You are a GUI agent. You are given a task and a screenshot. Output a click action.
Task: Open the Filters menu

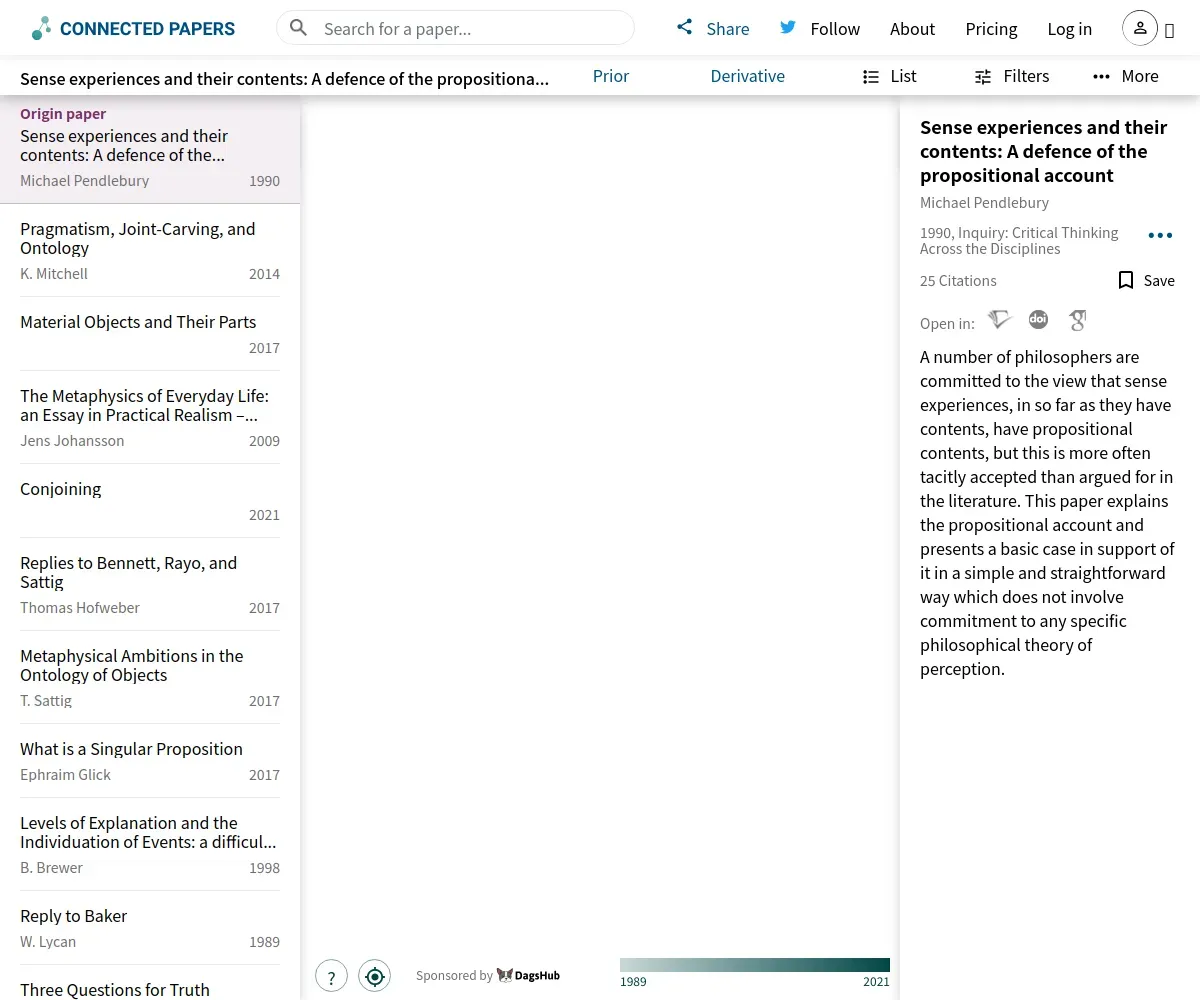coord(1012,76)
